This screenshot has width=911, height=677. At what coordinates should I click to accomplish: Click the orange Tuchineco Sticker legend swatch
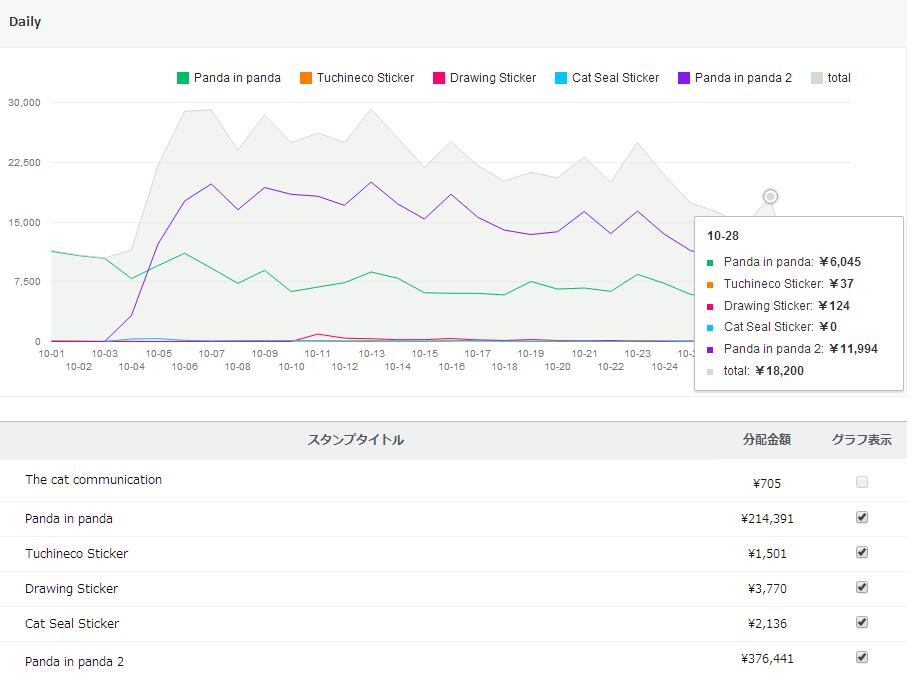click(x=306, y=78)
